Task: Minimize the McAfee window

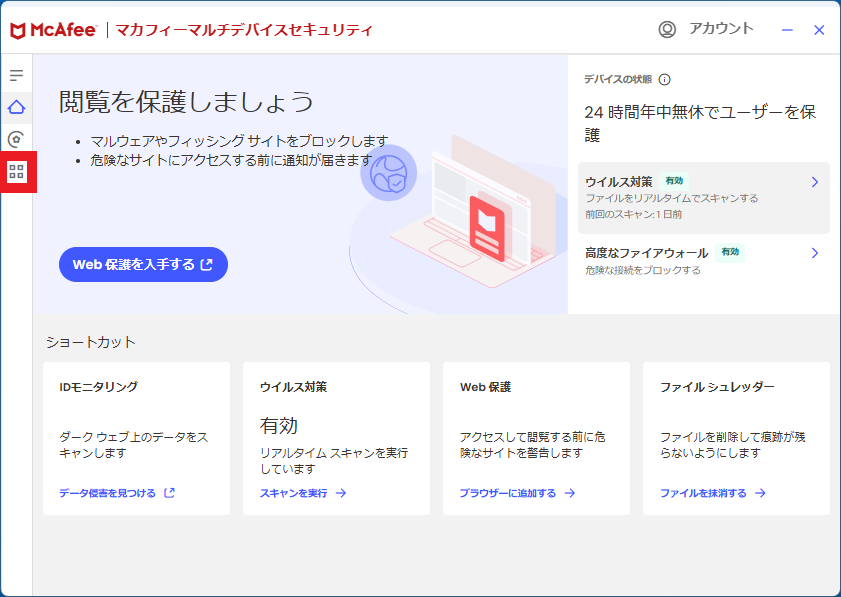Action: point(787,30)
